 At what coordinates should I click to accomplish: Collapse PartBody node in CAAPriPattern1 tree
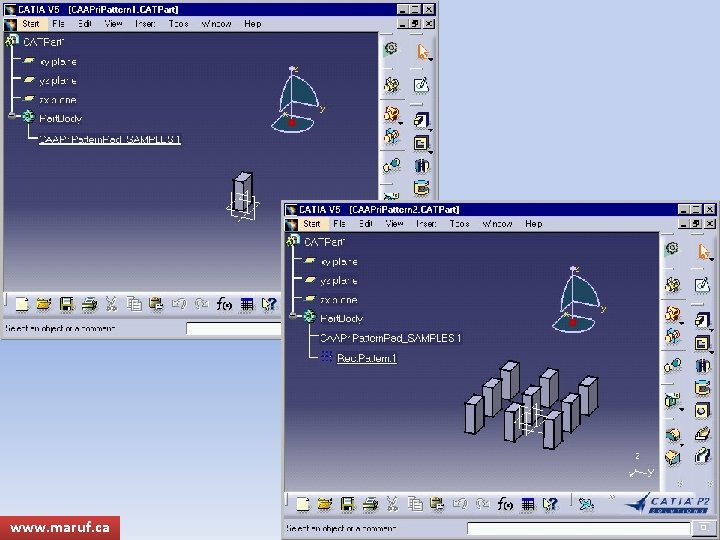pyautogui.click(x=12, y=116)
